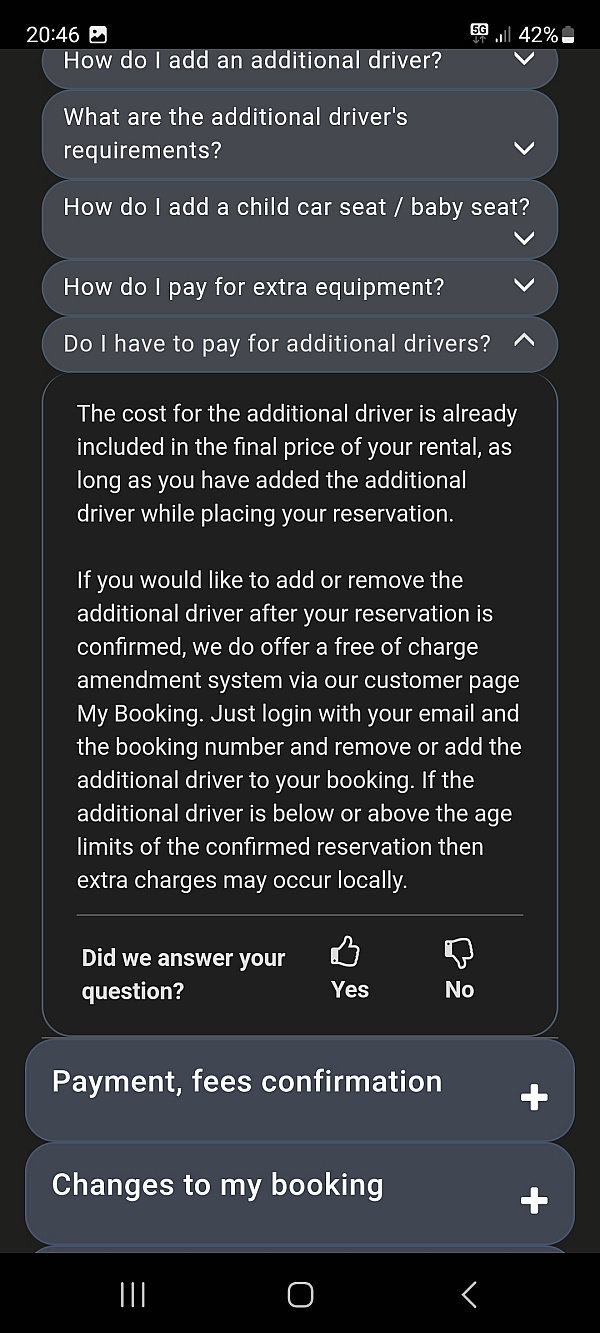This screenshot has width=600, height=1333.
Task: Open "How do I pay for extra equipment?"
Action: [254, 288]
